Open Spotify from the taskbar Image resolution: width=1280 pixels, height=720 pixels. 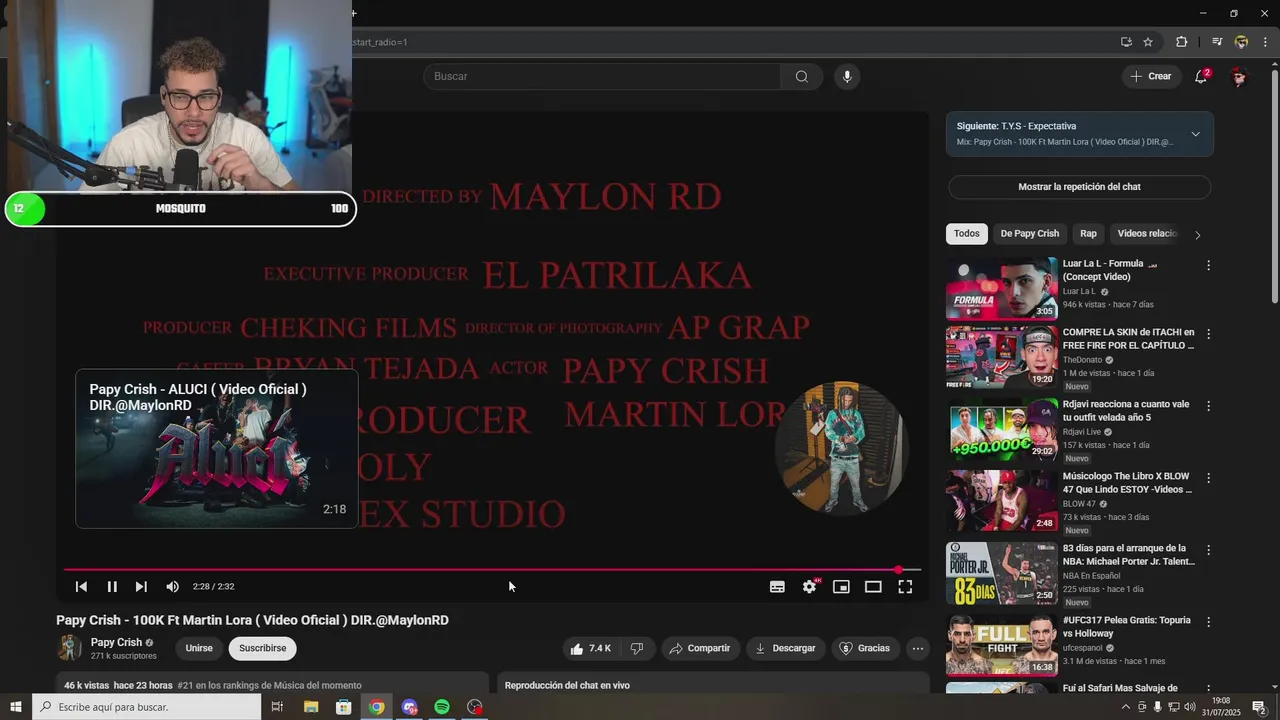coord(442,707)
